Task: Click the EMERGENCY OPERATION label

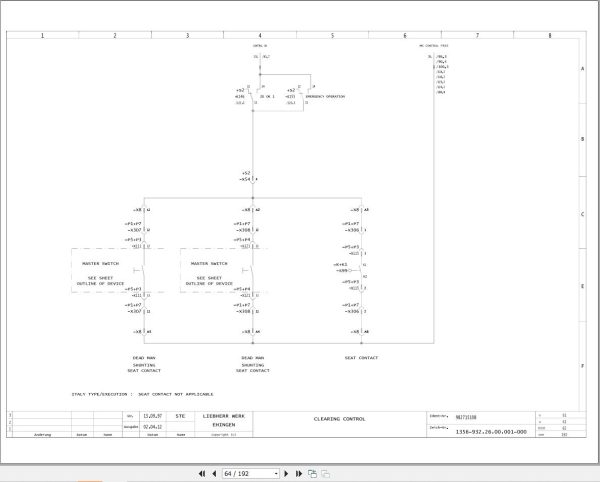Action: coord(325,96)
